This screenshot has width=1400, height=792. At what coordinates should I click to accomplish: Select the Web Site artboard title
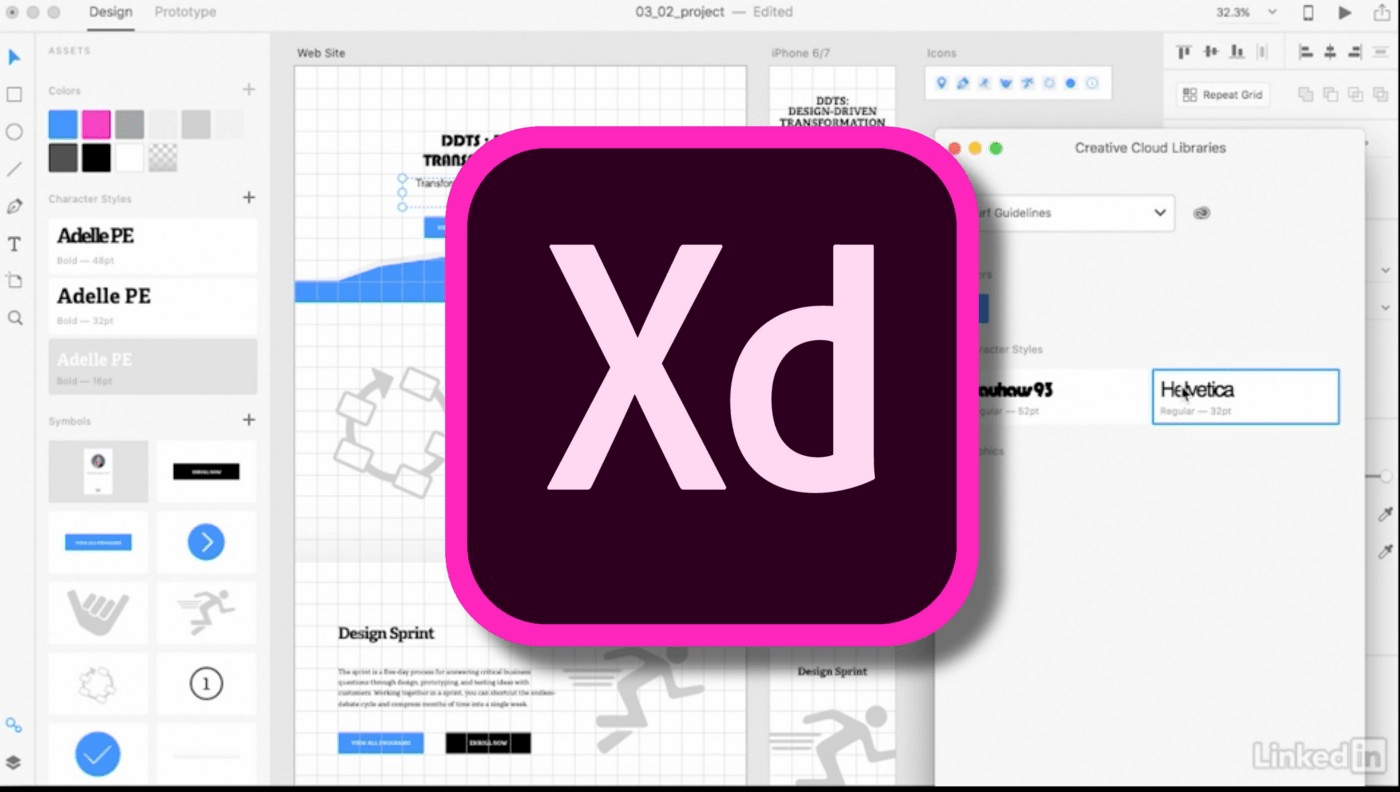[x=321, y=53]
